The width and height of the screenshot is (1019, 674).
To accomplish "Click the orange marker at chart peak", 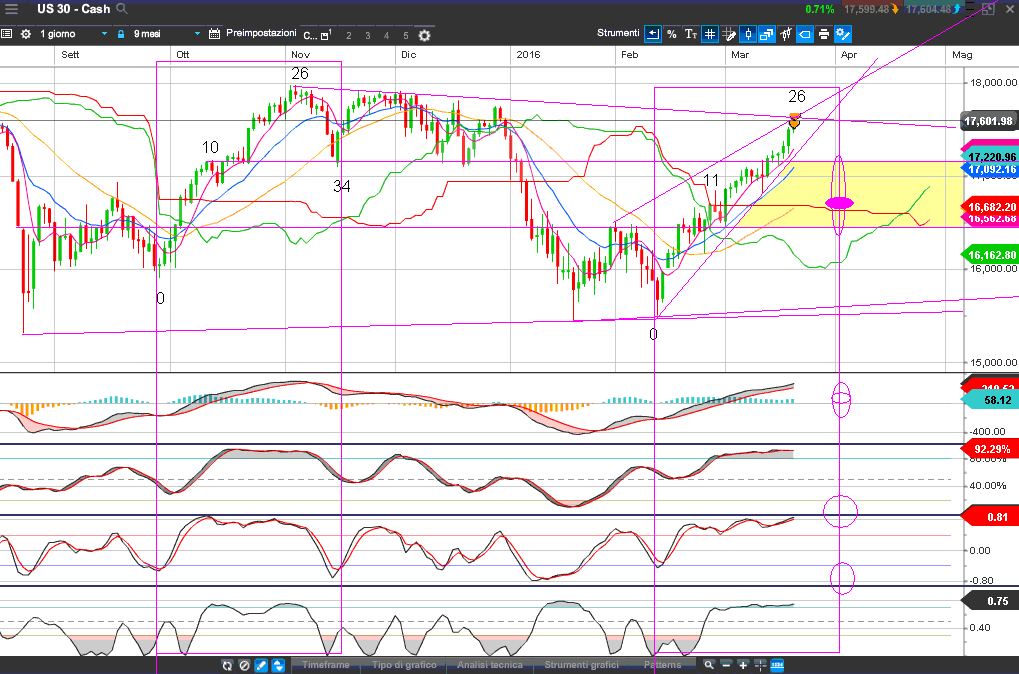I will 794,121.
